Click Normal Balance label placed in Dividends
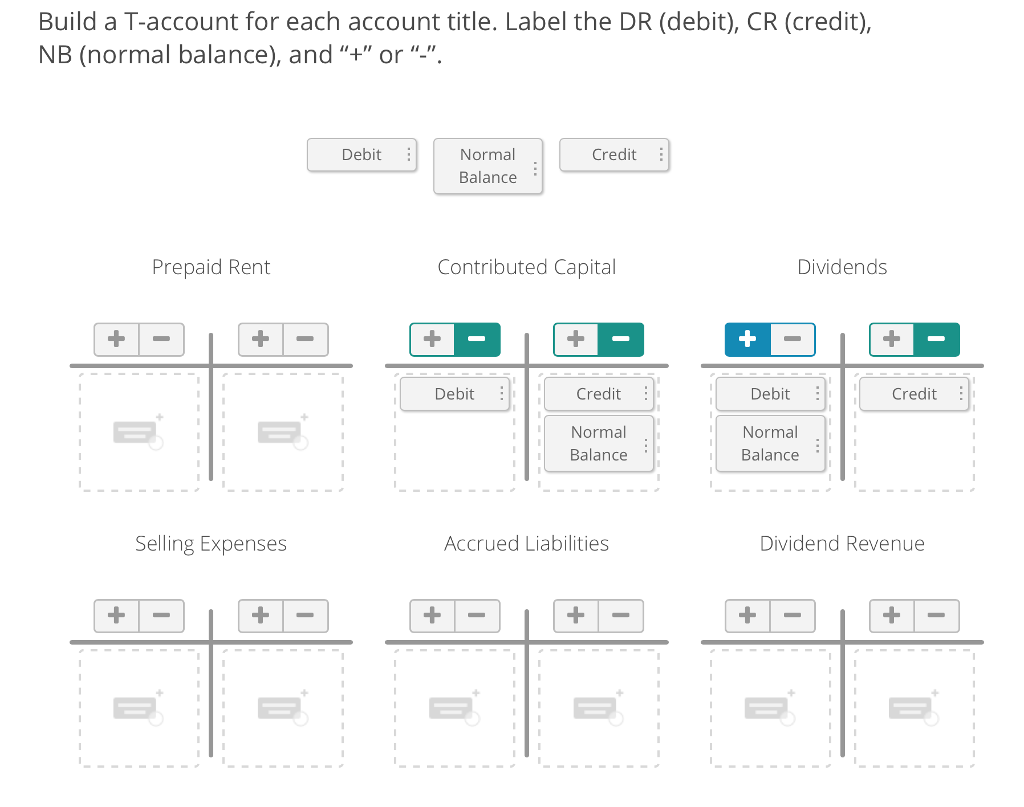 pos(771,443)
